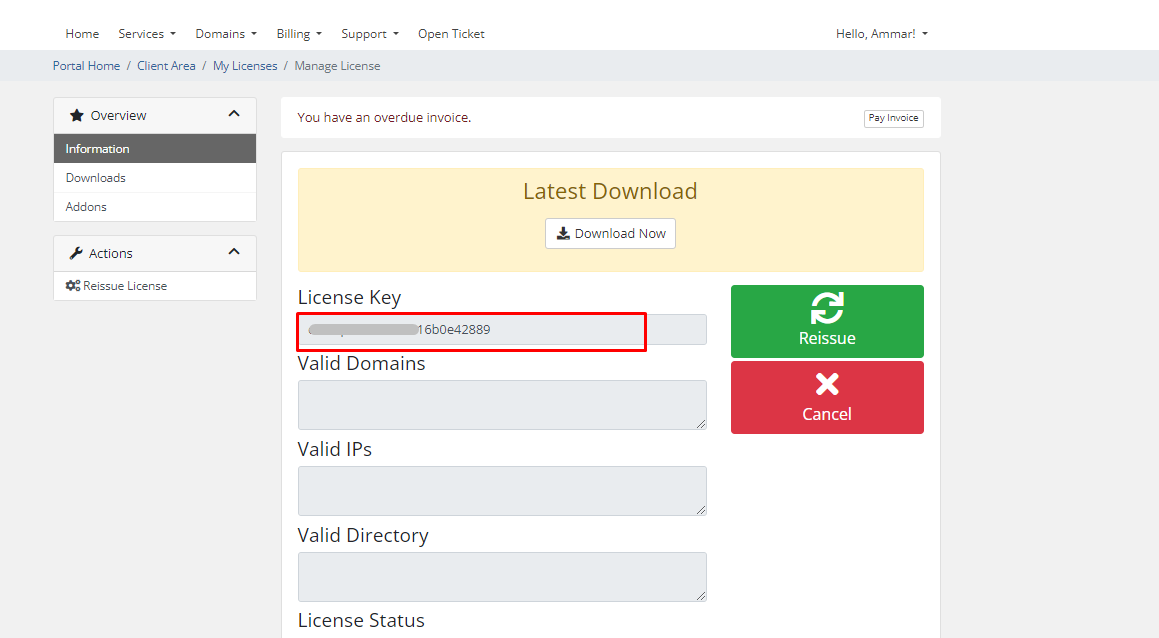Click the Overview star icon
Image resolution: width=1159 pixels, height=638 pixels.
pos(77,116)
